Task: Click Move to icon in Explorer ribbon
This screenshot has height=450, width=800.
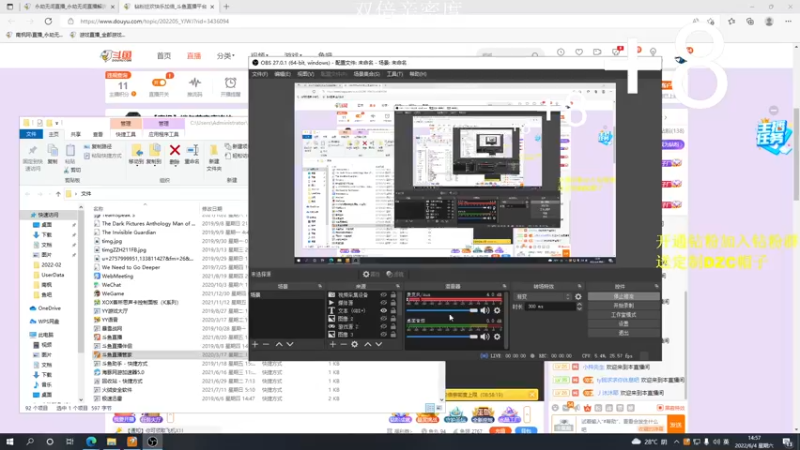Action: coord(136,150)
